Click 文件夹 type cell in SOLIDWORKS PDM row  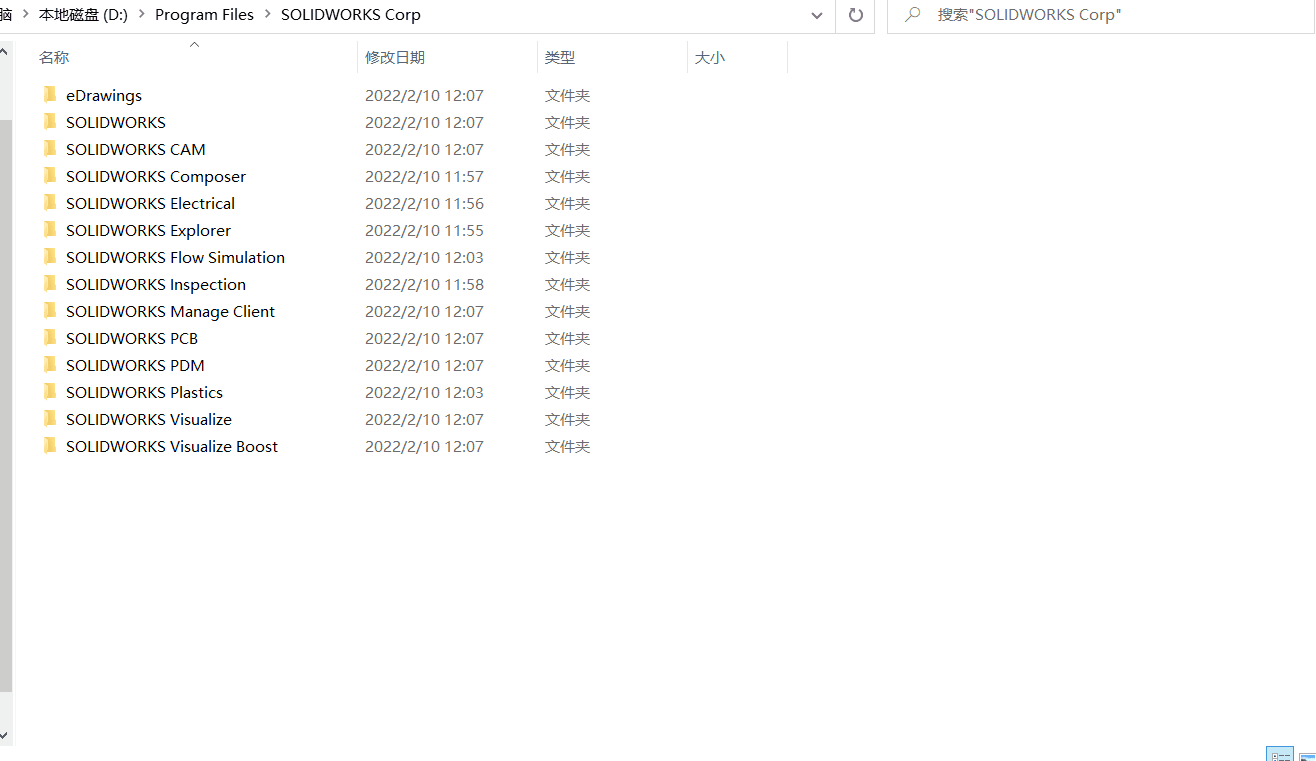[567, 366]
